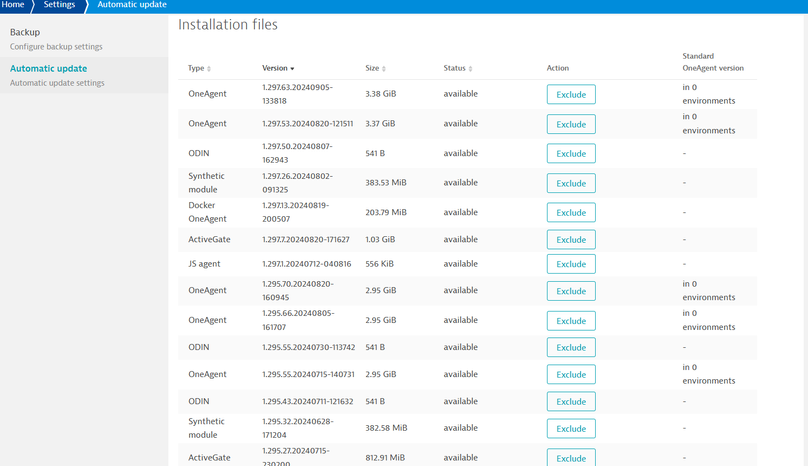The width and height of the screenshot is (808, 466).
Task: Exclude Docker OneAgent 1.297.13
Action: pos(571,212)
